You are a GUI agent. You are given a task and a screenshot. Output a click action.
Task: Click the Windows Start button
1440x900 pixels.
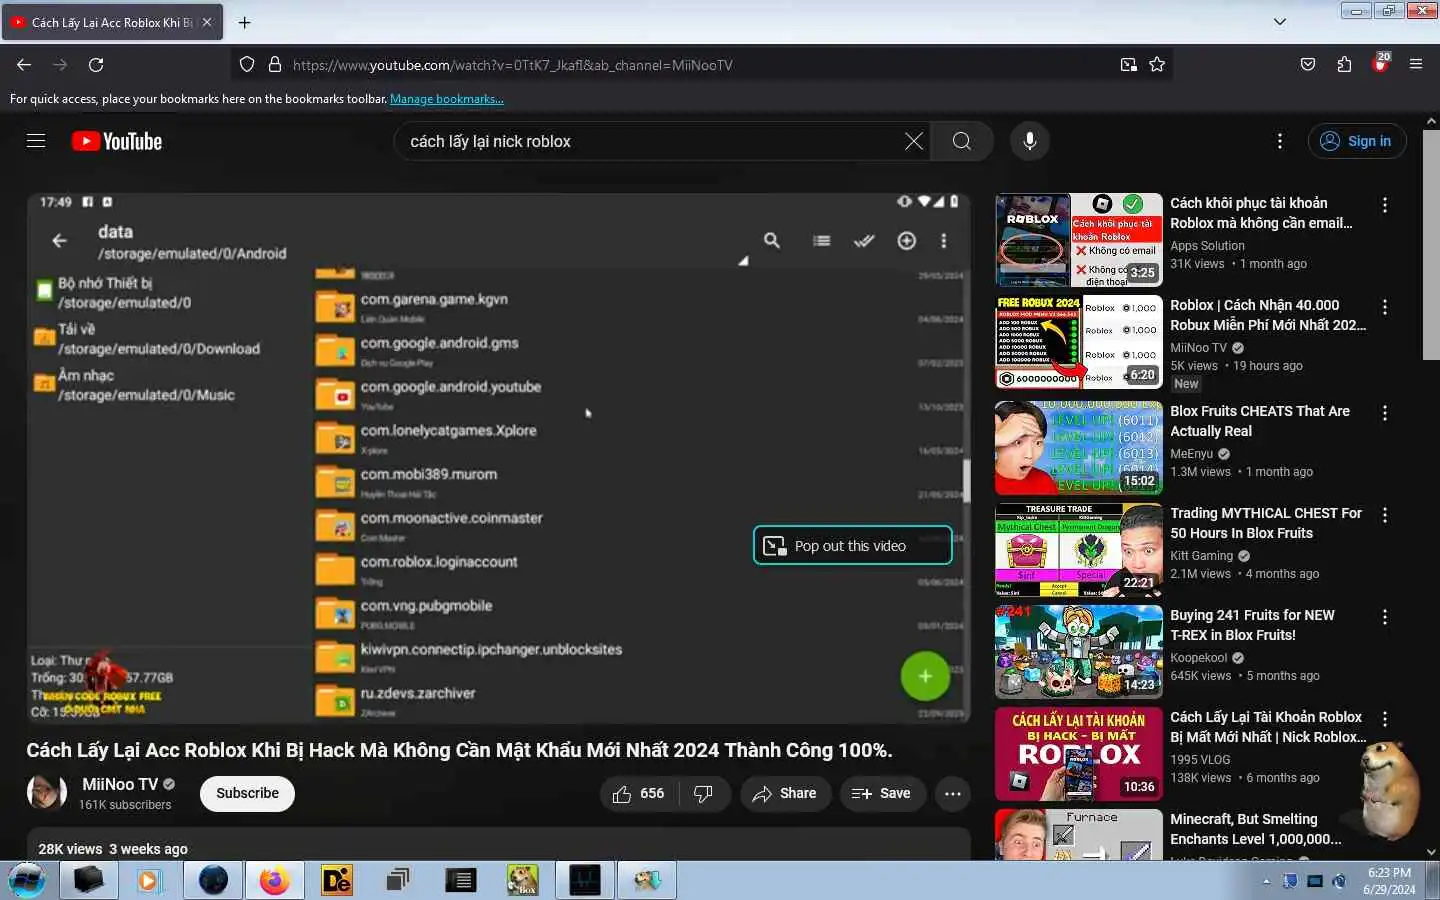[27, 880]
